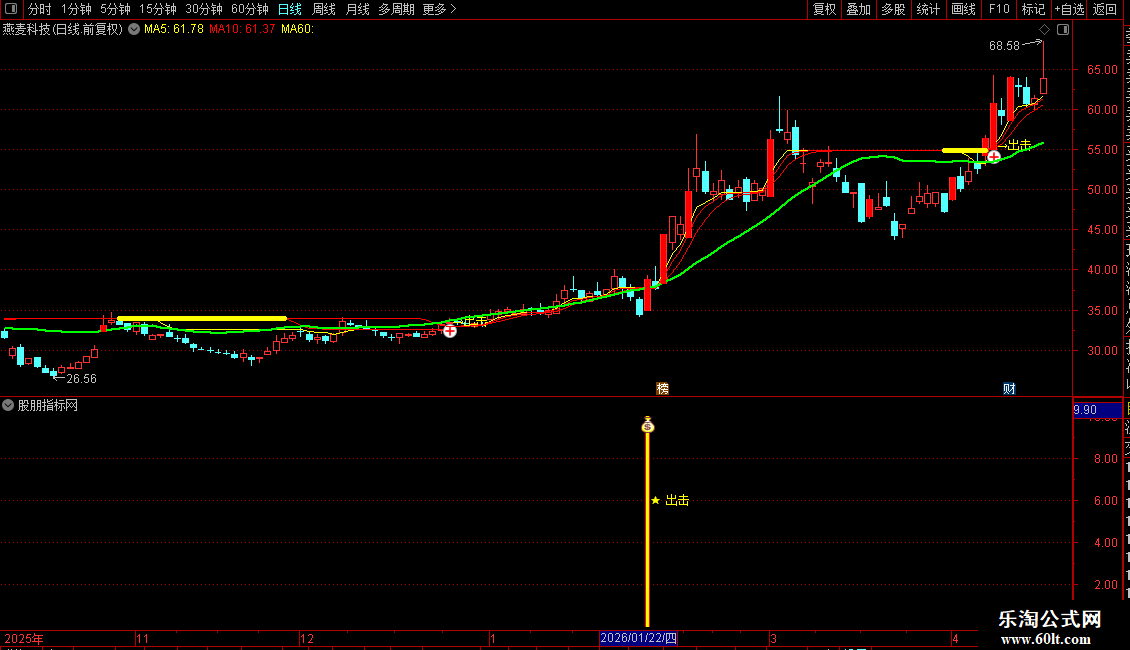Activate the 画线 drawing tools
Screen dimensions: 1130x650
point(963,9)
